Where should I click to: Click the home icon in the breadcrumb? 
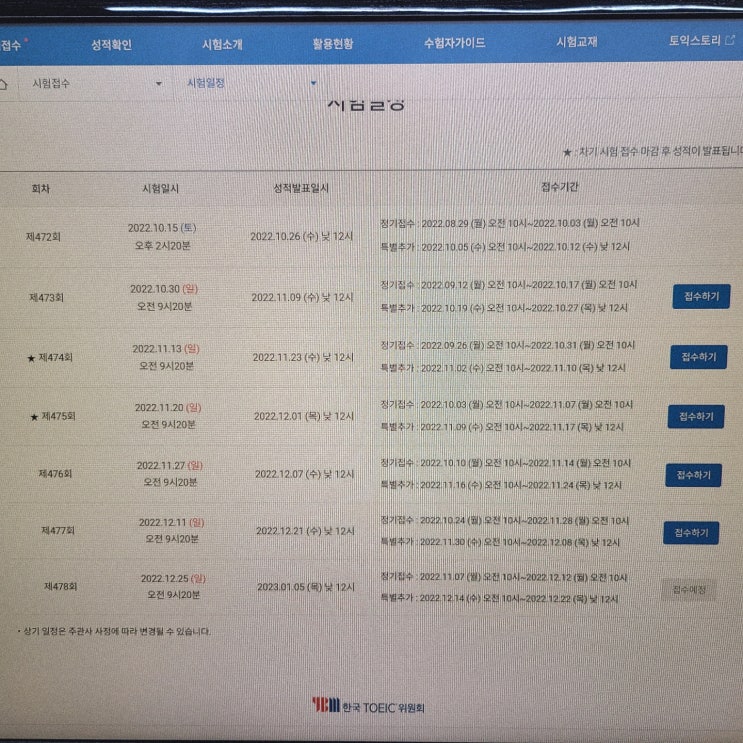pos(3,85)
